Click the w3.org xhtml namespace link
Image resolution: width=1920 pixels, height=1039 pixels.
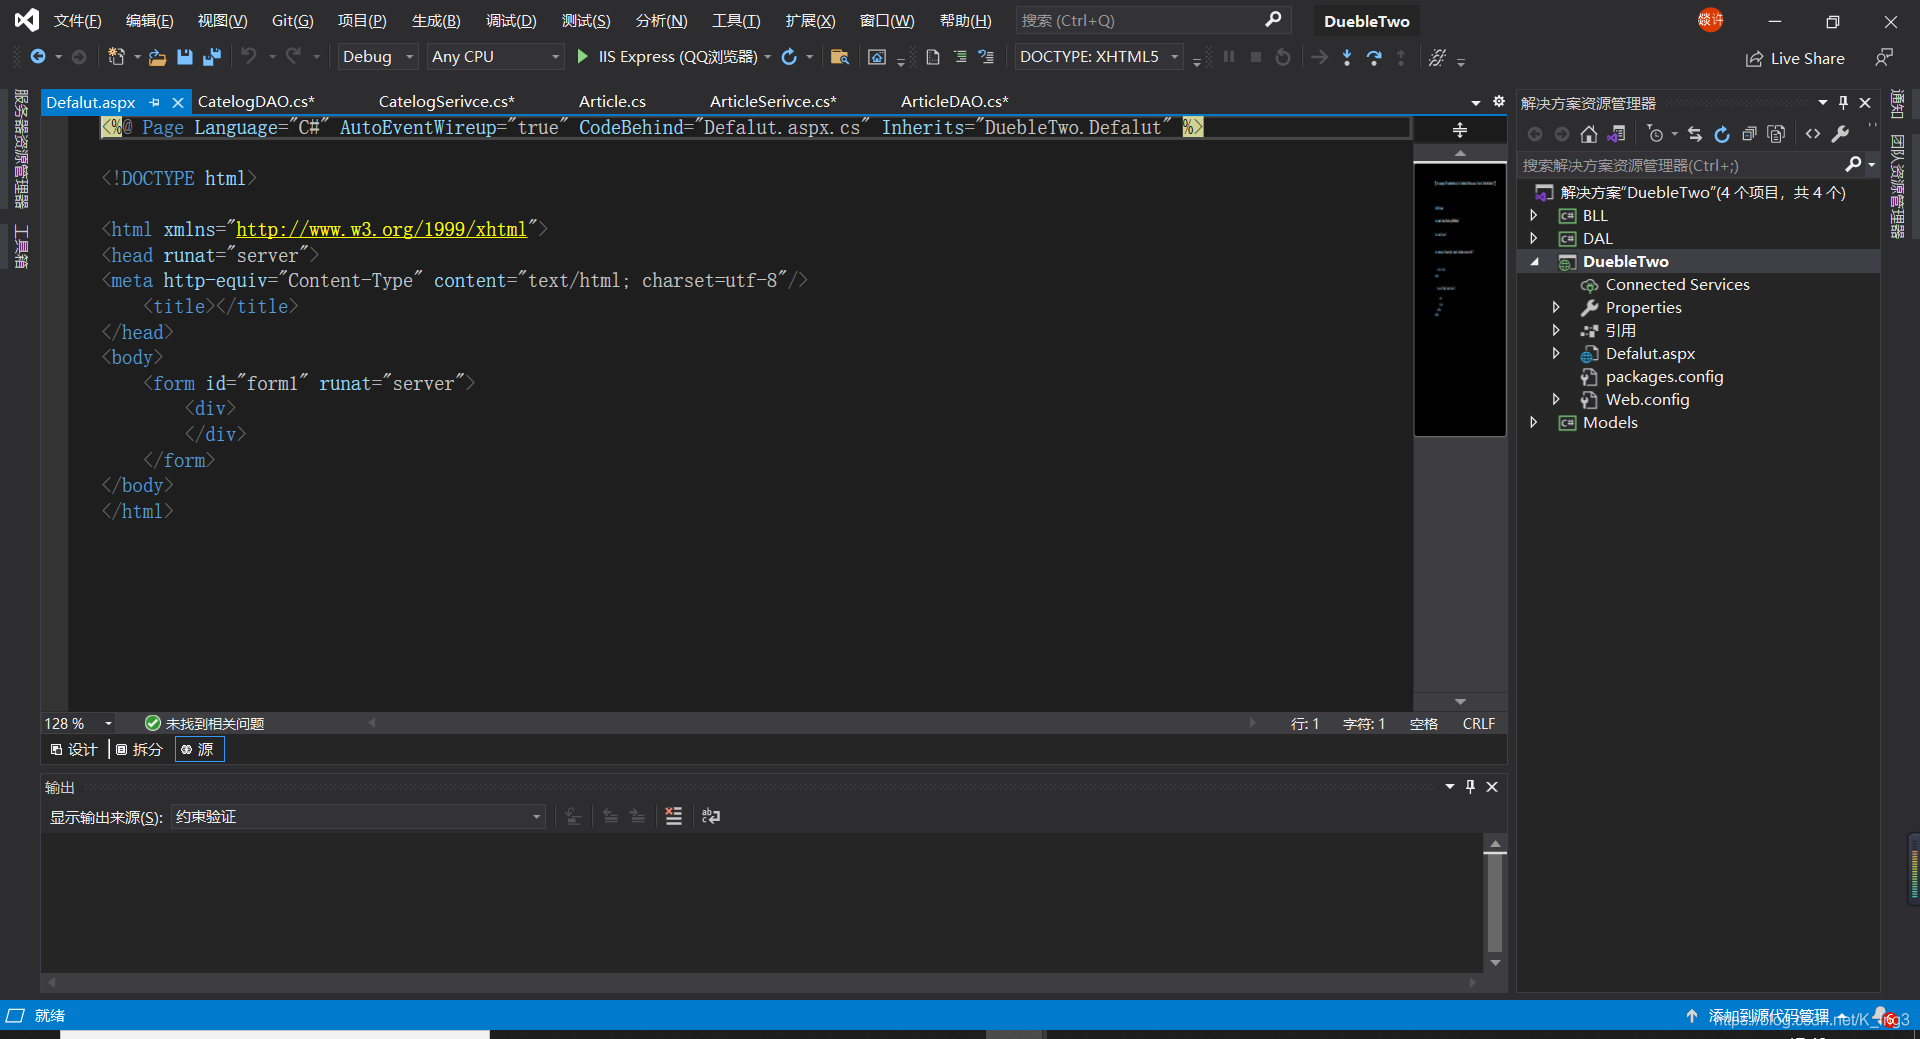point(381,229)
